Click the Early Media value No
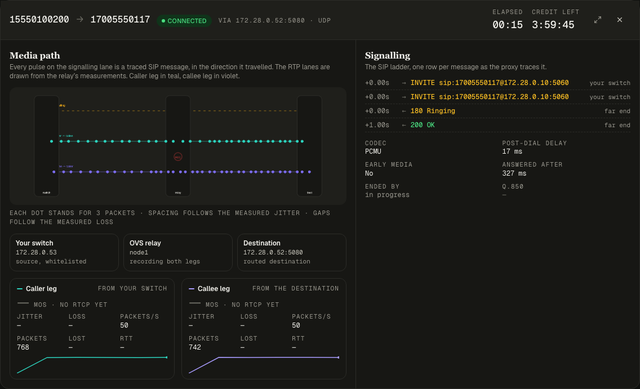 tap(369, 173)
